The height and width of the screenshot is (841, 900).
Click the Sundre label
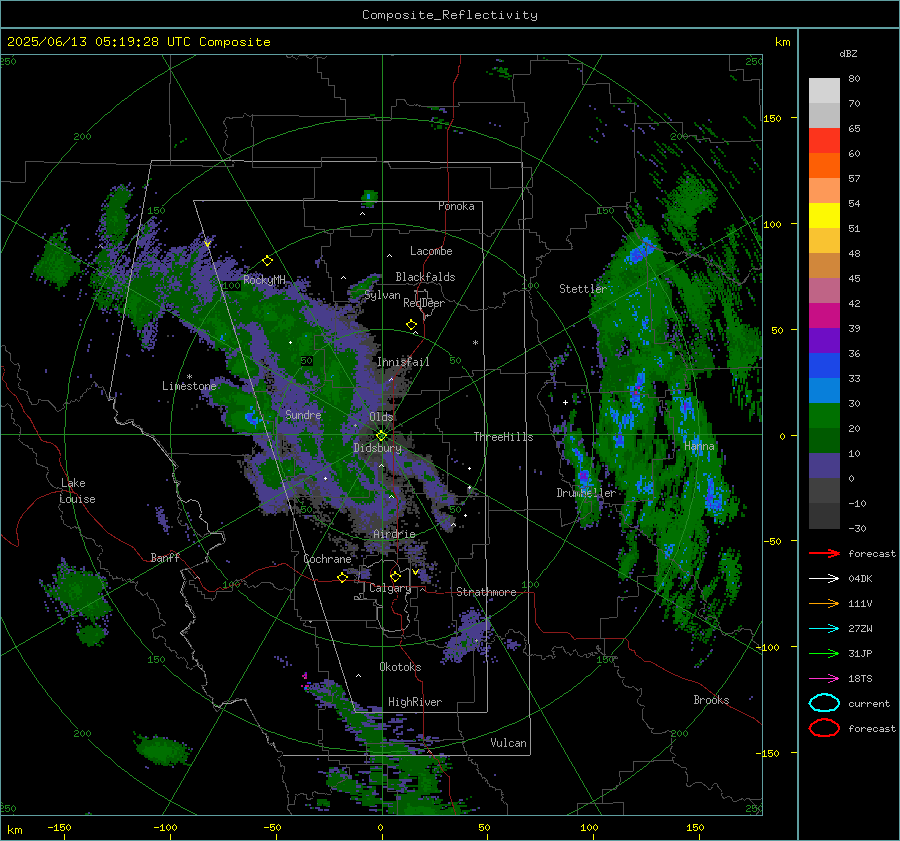coord(303,414)
